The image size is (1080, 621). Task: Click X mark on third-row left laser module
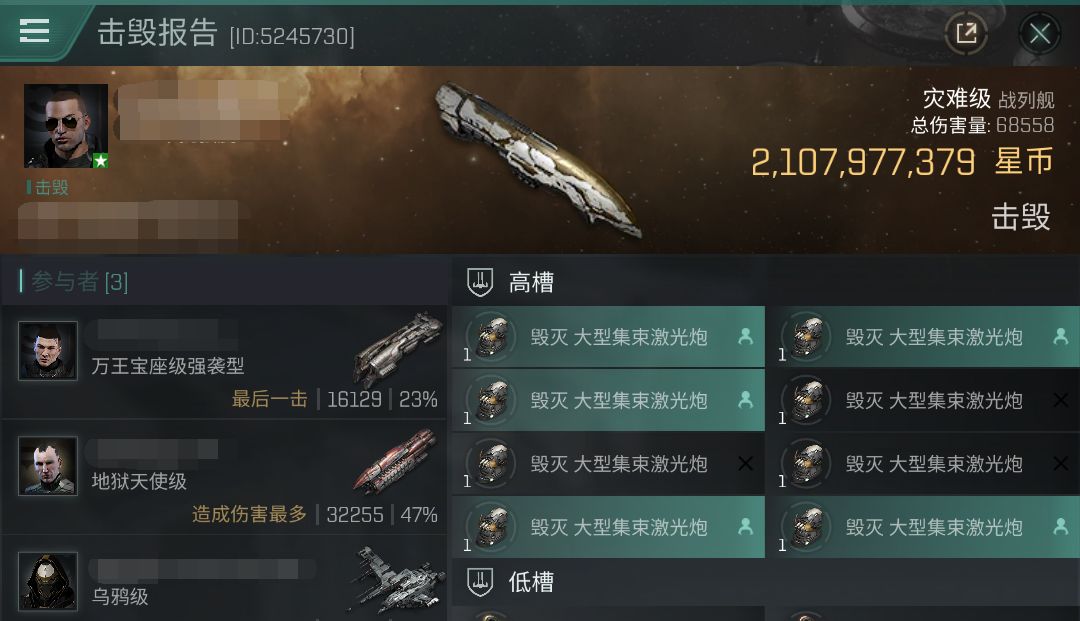click(x=745, y=464)
